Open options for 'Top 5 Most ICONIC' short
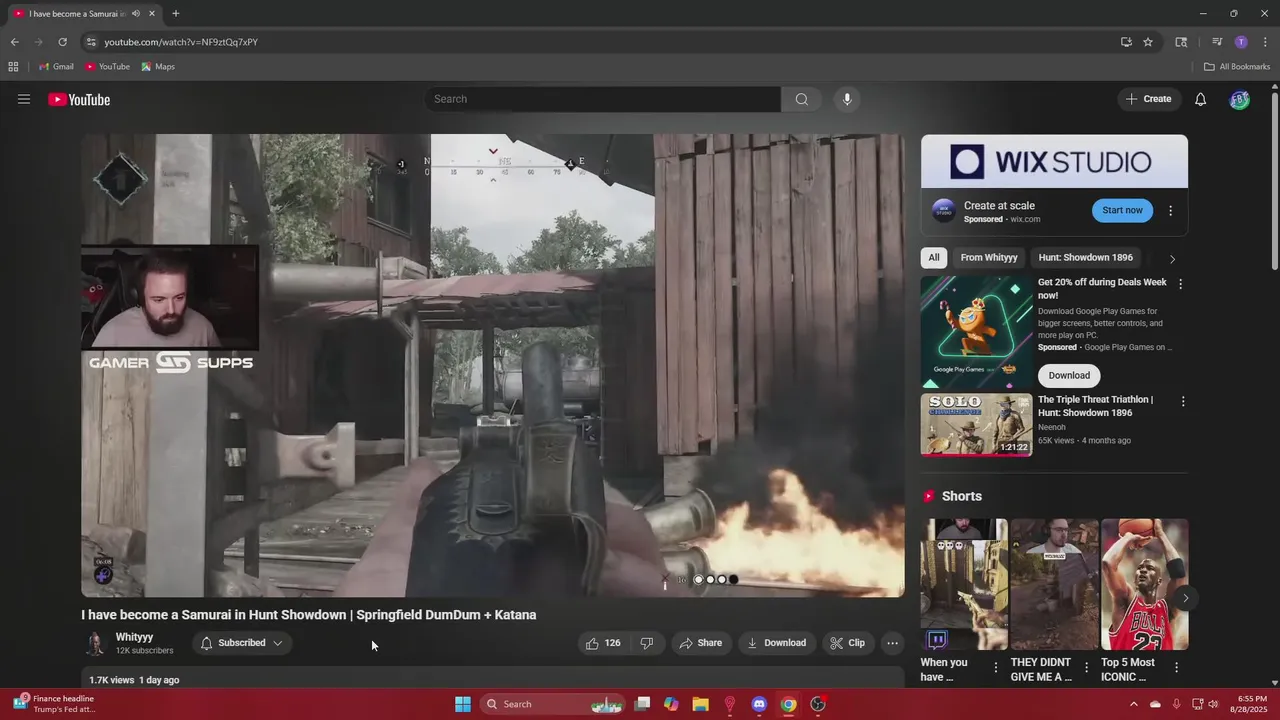This screenshot has height=720, width=1280. click(1176, 667)
